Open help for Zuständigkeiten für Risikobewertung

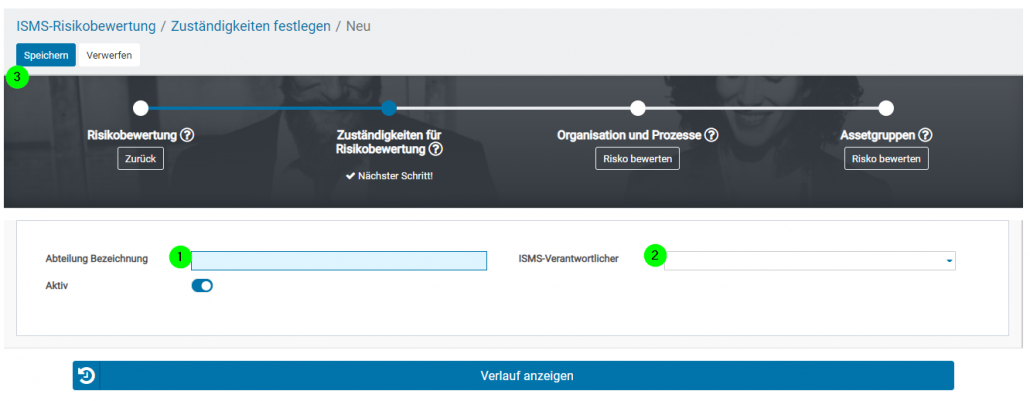(x=436, y=150)
